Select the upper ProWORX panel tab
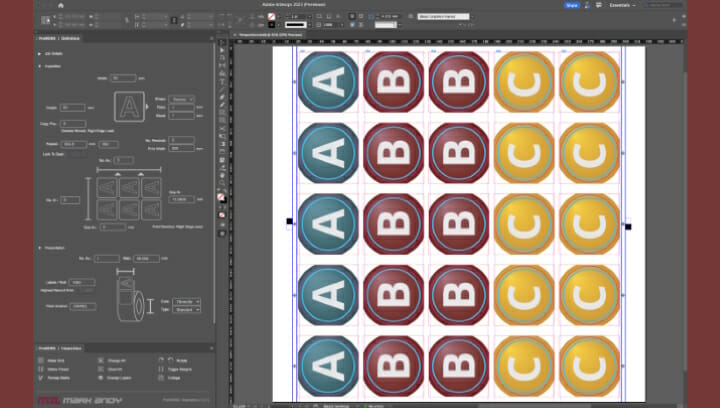 click(59, 39)
